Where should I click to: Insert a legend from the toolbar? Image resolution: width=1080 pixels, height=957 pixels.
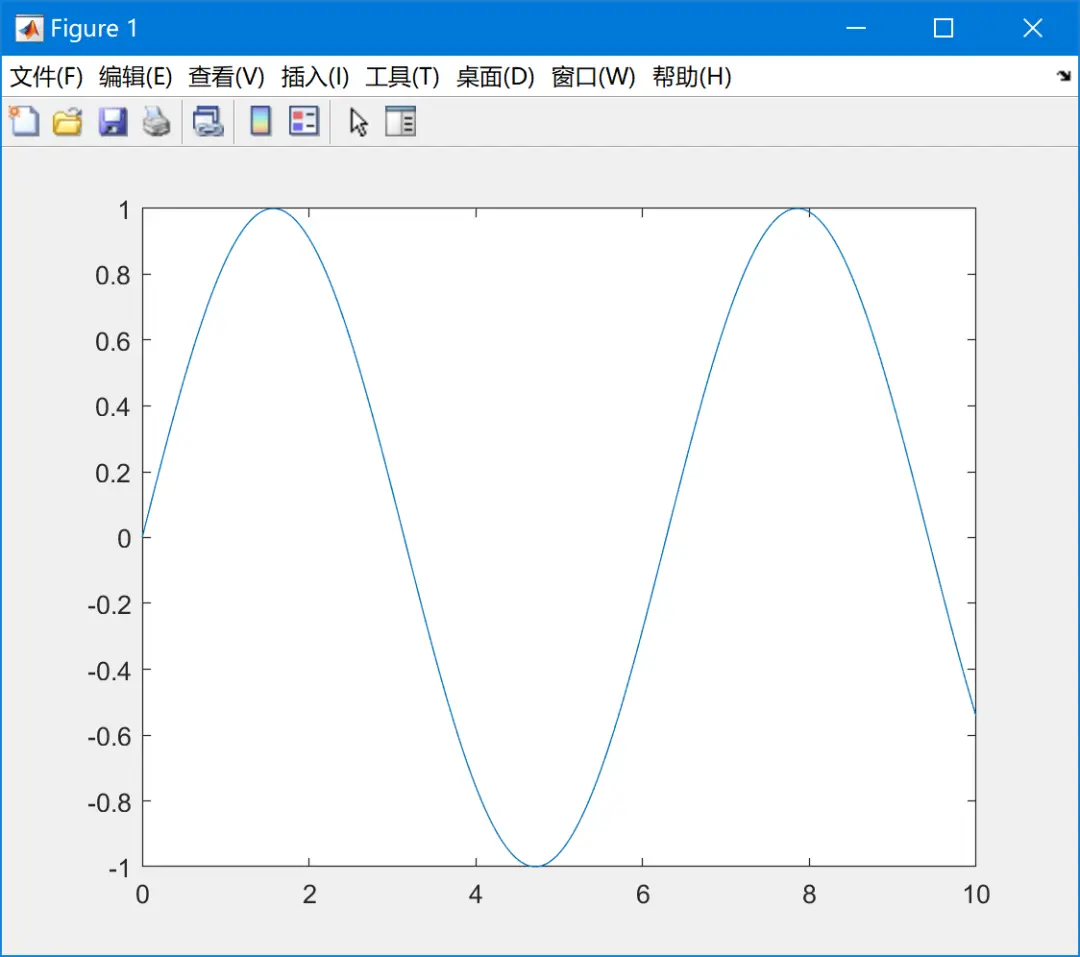[x=304, y=122]
